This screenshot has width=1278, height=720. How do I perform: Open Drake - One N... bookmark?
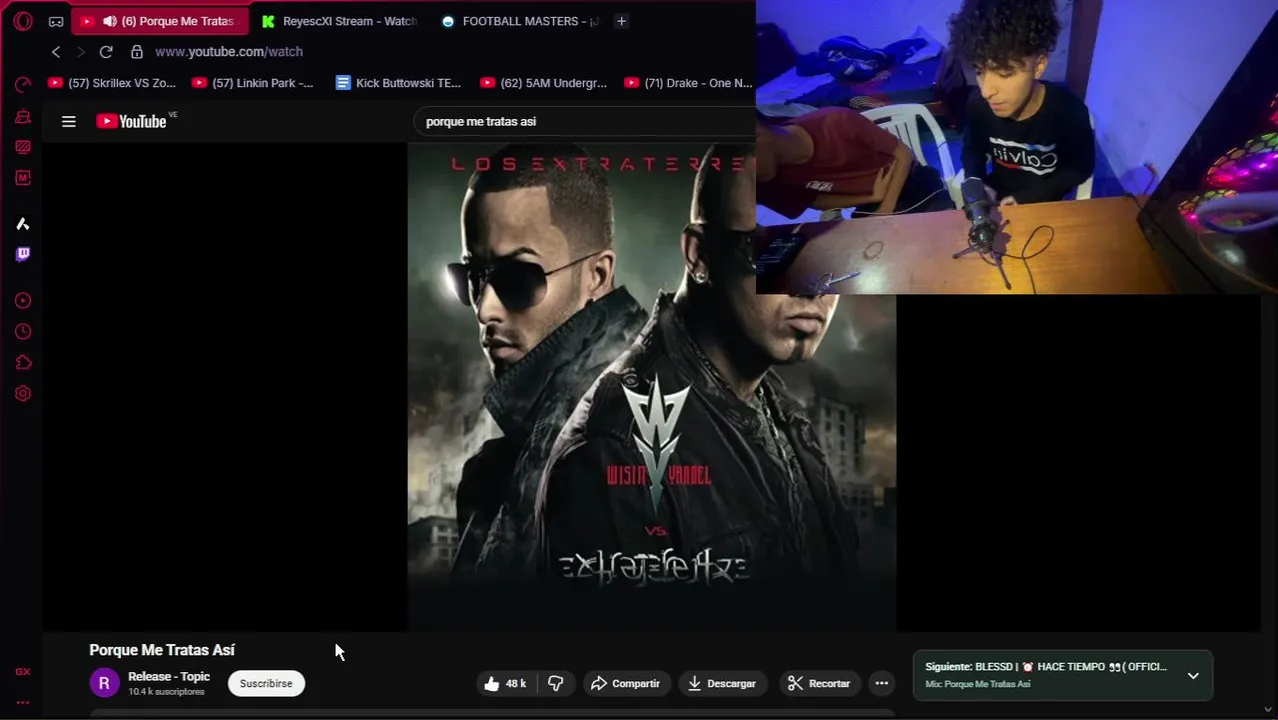tap(688, 83)
